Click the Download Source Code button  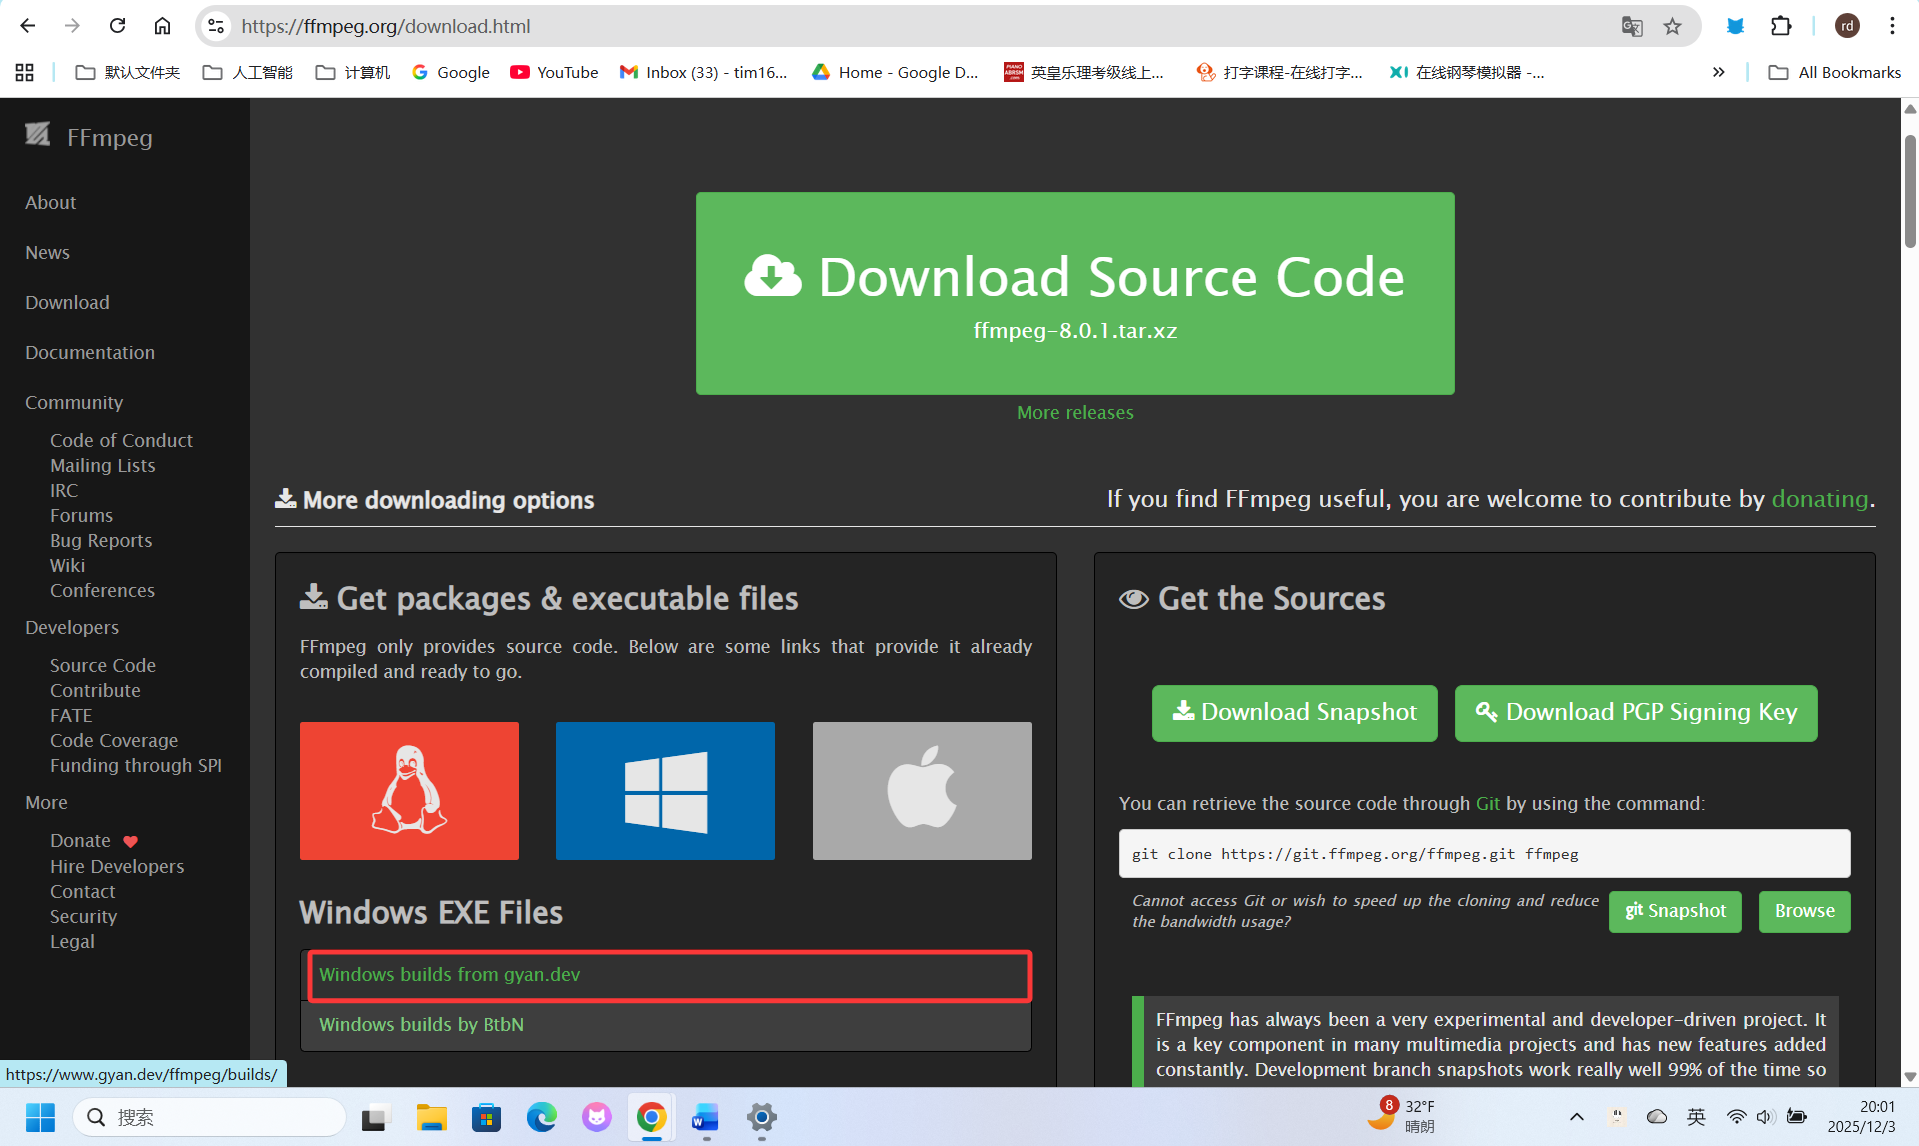1075,293
